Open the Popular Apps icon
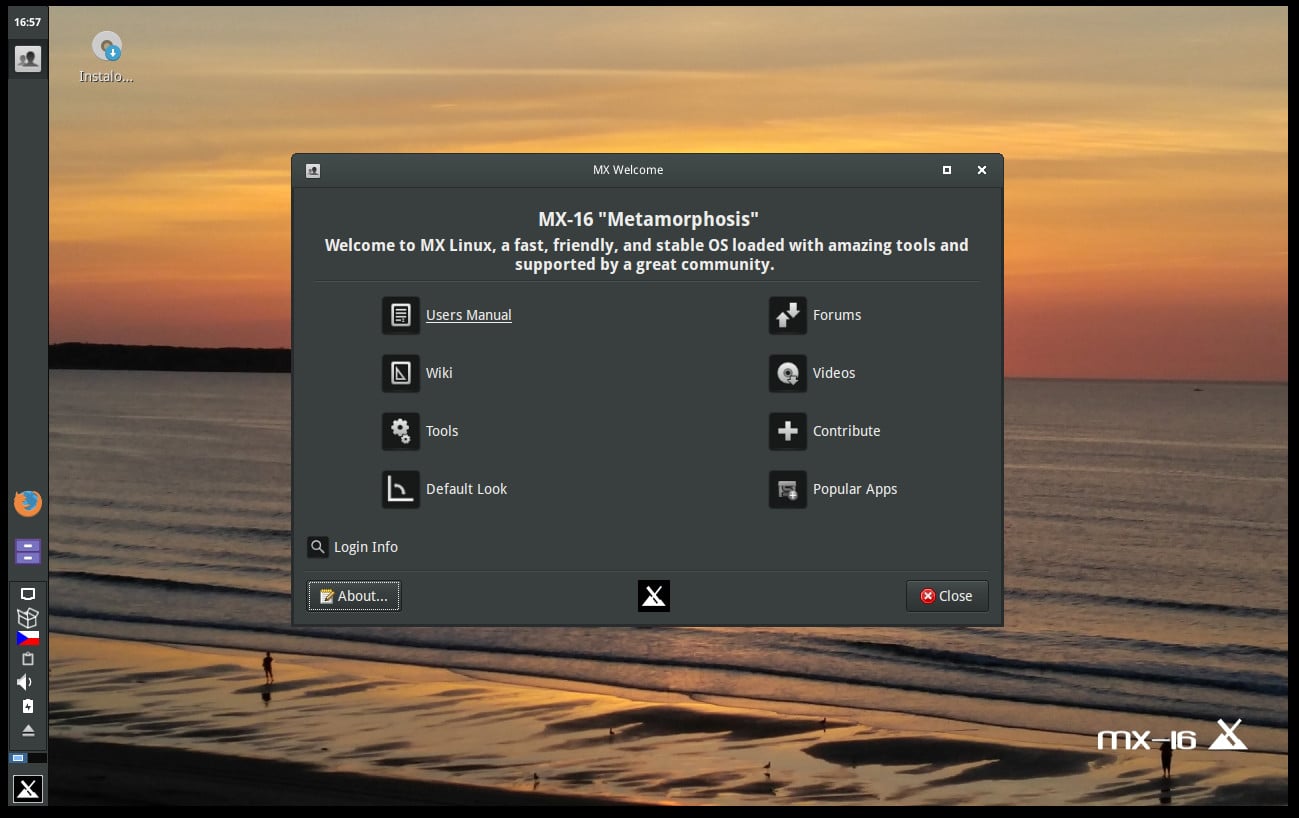Screen dimensions: 1299x818 click(787, 489)
